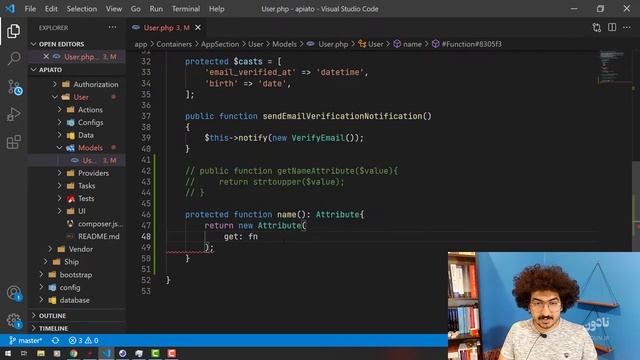
Task: Expand the Providers folder
Action: click(77, 173)
